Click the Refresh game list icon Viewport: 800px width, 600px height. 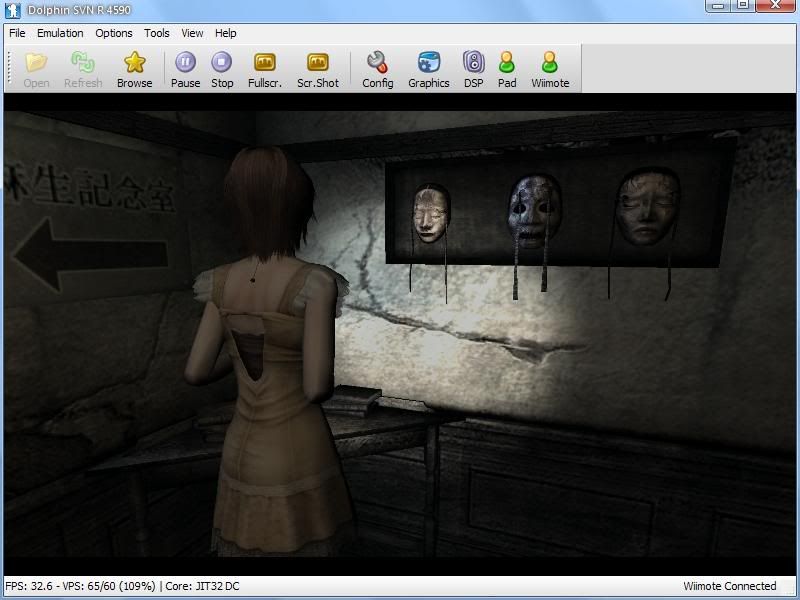(x=83, y=69)
